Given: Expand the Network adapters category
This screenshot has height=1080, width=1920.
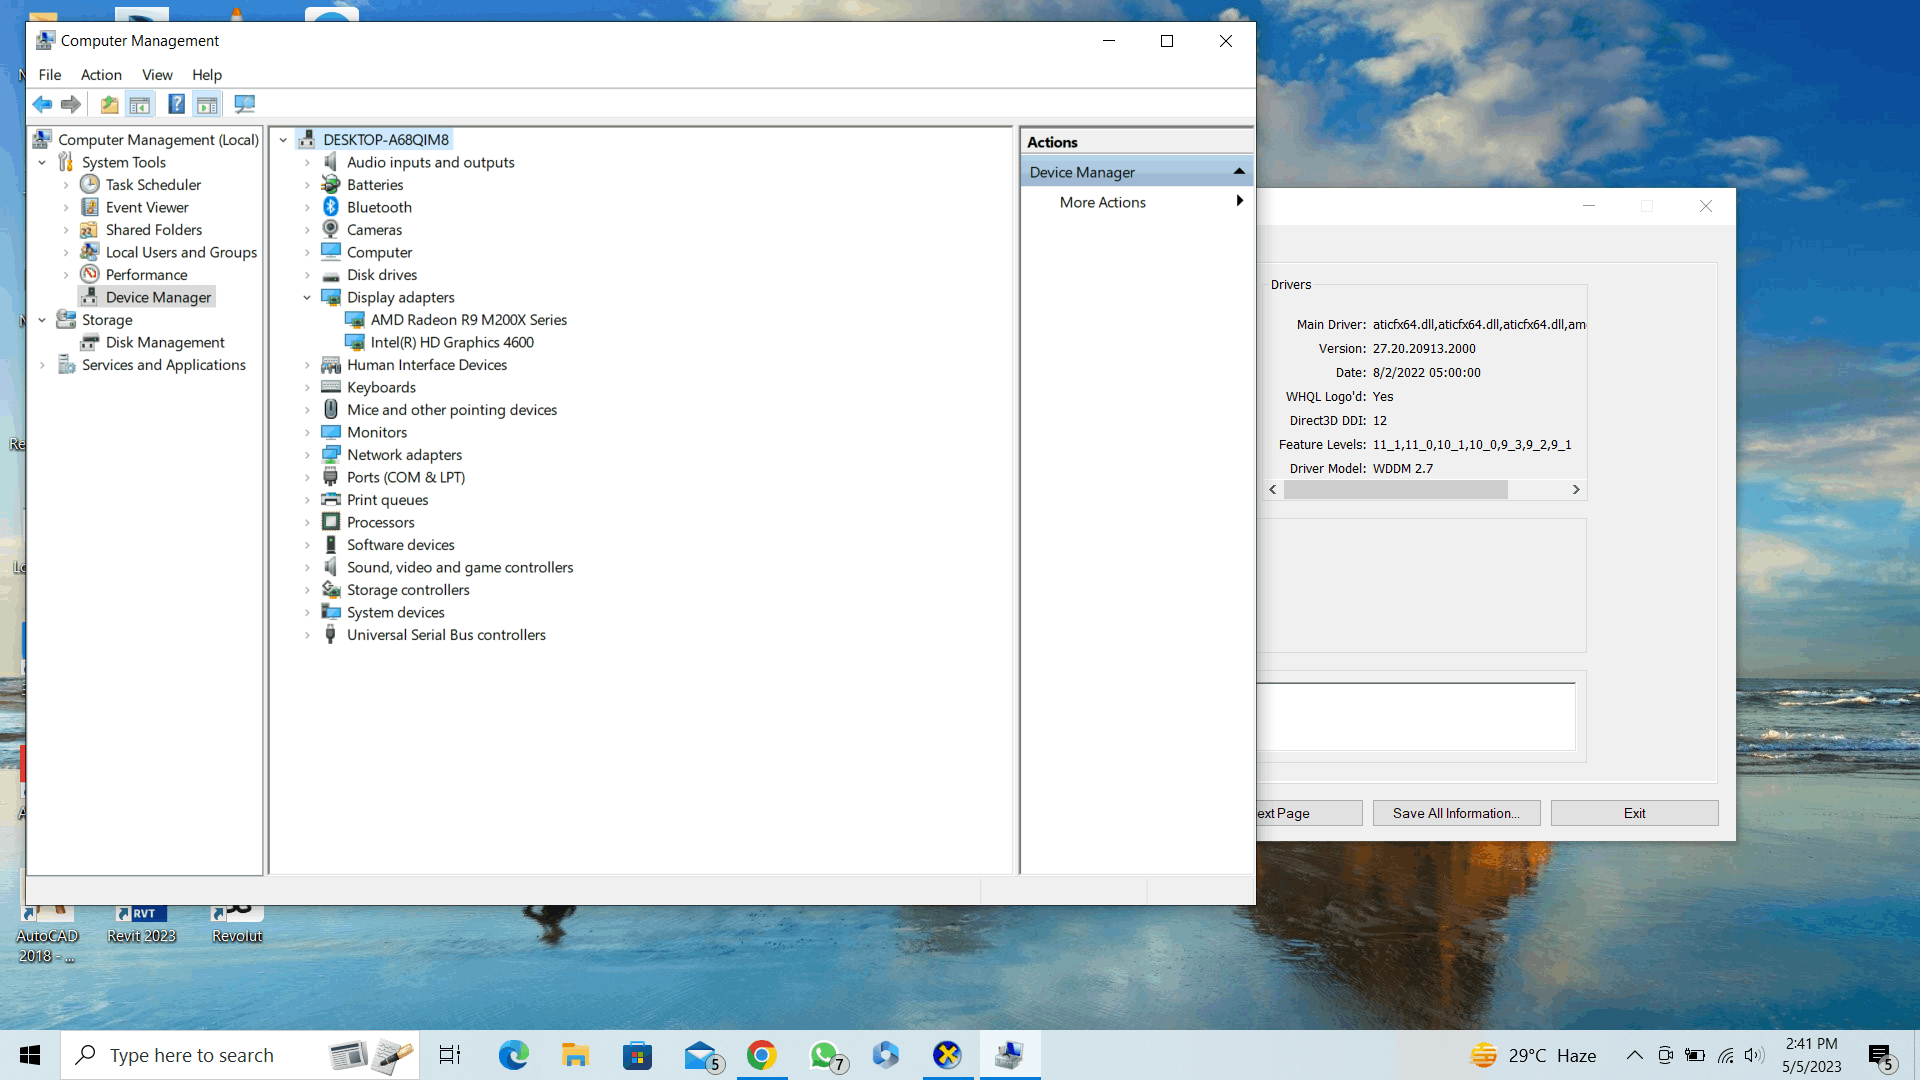Looking at the screenshot, I should [x=307, y=455].
